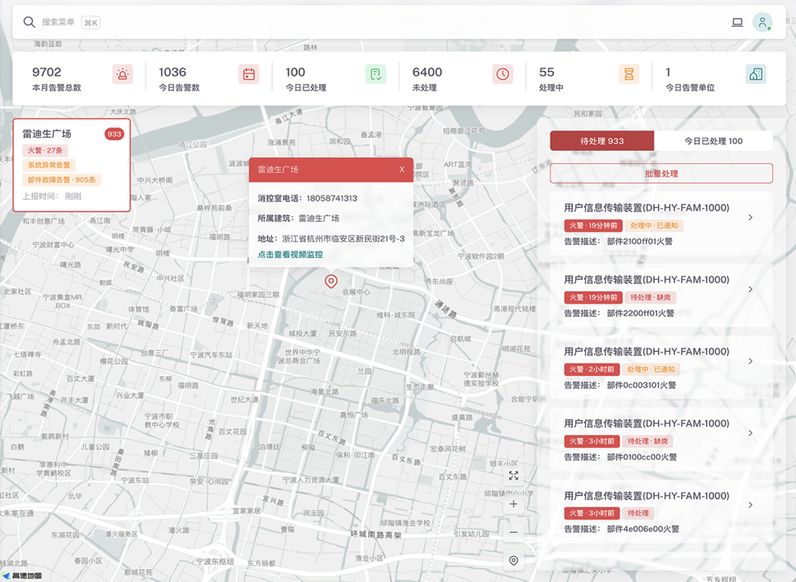Click 点击查看视频监控 link
This screenshot has width=796, height=582.
[290, 254]
